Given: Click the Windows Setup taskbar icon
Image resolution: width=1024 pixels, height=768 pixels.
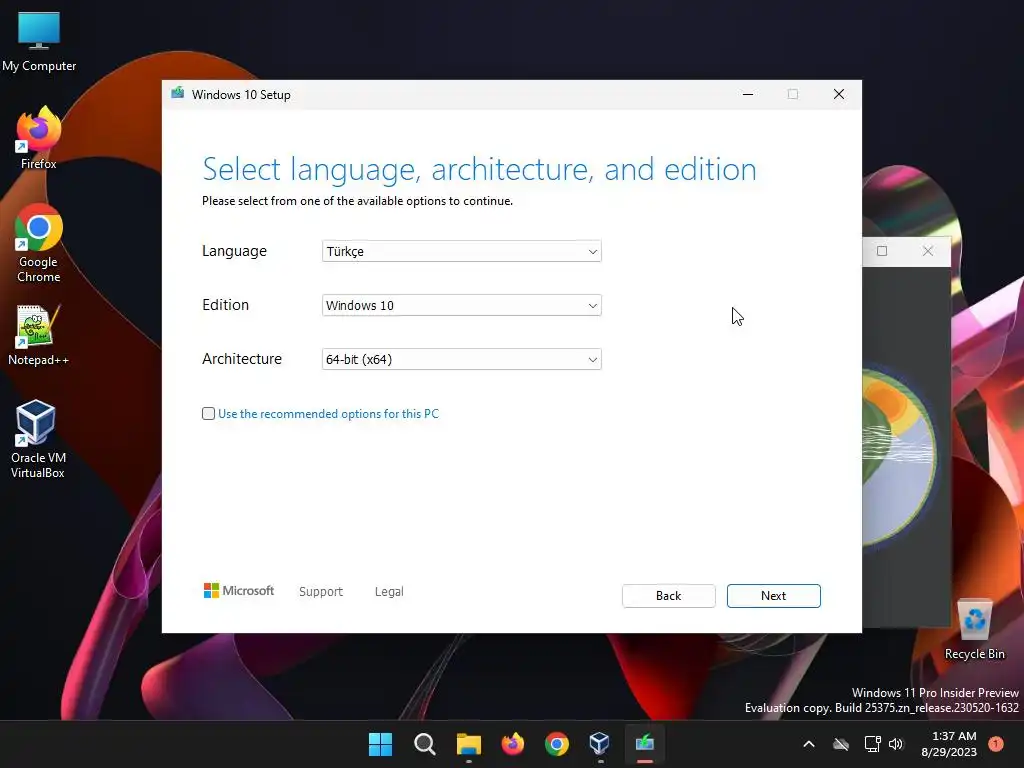Looking at the screenshot, I should coord(645,744).
